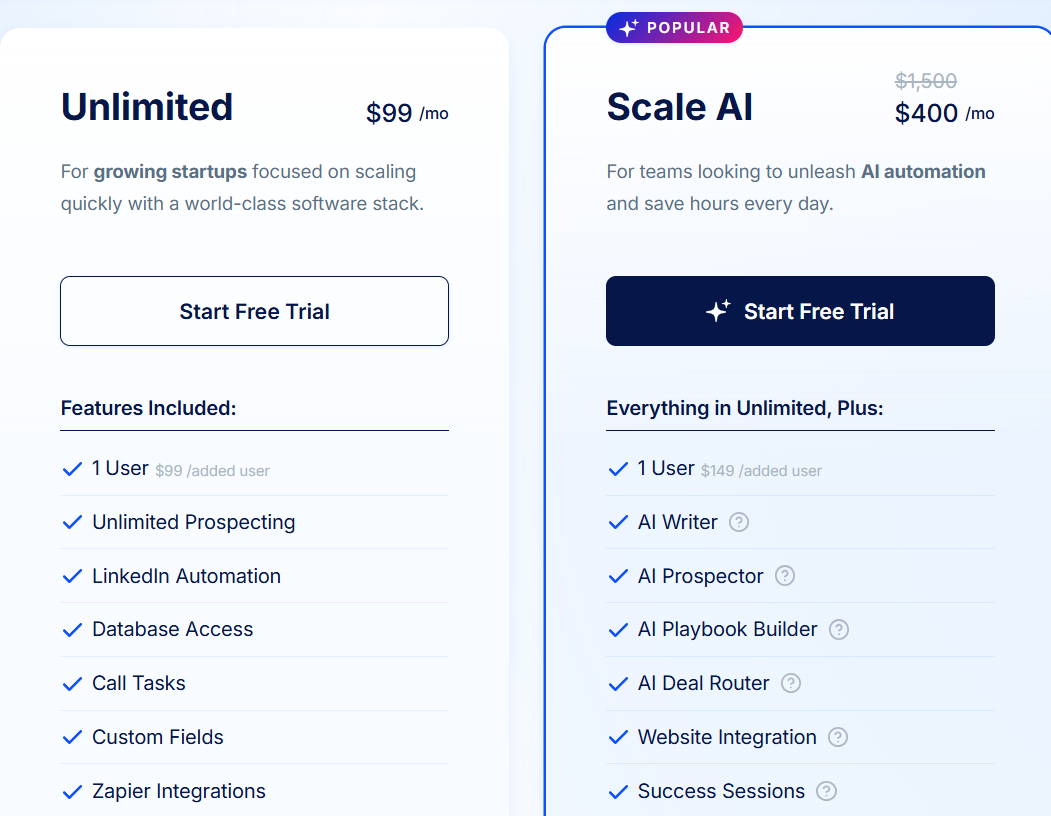Open the AI Playbook Builder info icon
This screenshot has height=816, width=1051.
pyautogui.click(x=838, y=630)
